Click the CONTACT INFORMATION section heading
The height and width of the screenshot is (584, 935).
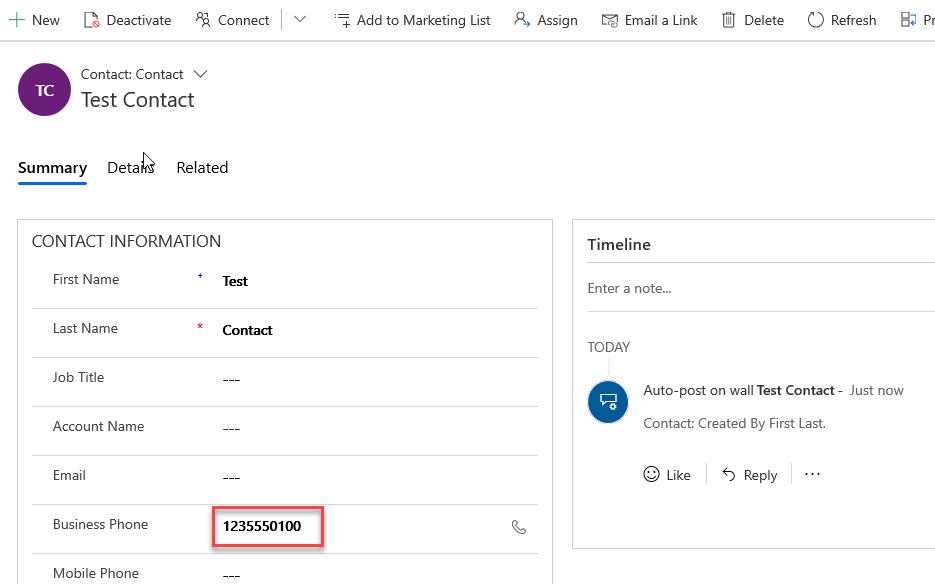(126, 241)
